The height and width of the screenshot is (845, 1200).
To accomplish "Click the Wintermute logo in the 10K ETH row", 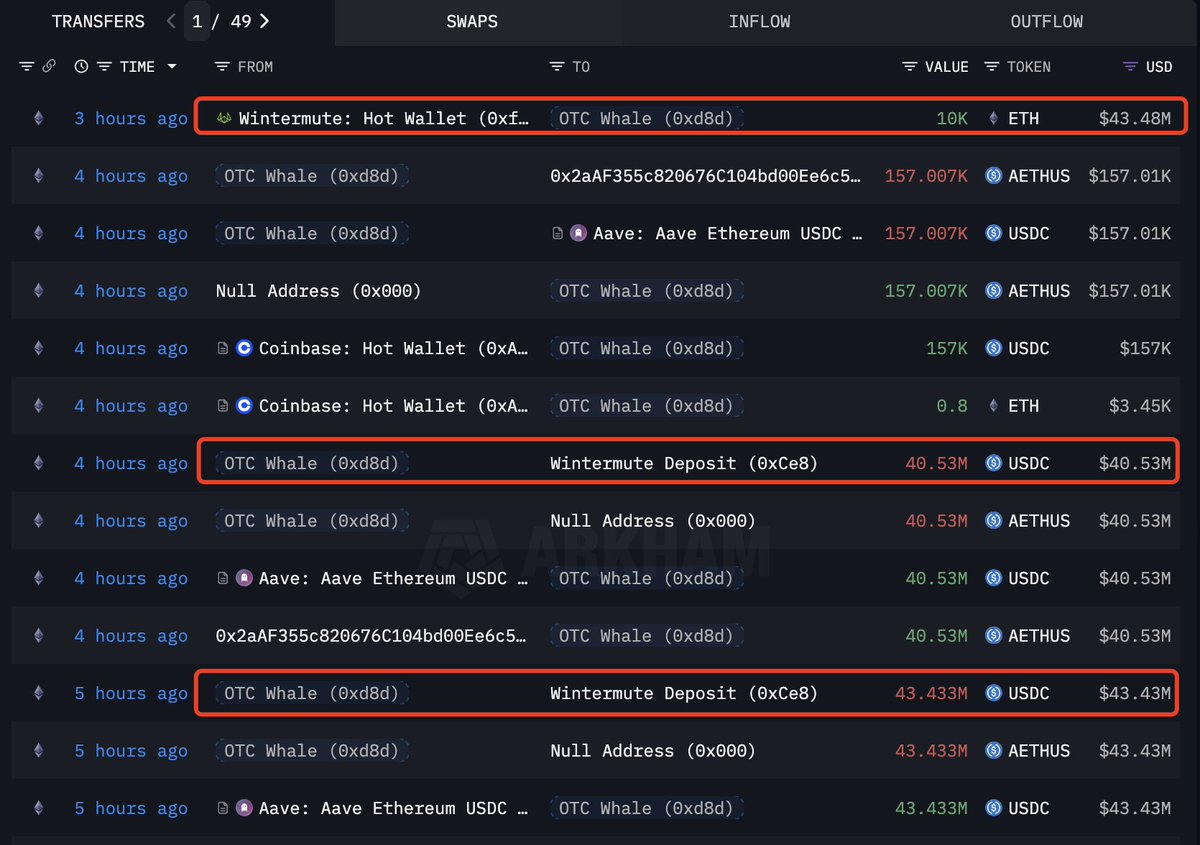I will point(225,118).
